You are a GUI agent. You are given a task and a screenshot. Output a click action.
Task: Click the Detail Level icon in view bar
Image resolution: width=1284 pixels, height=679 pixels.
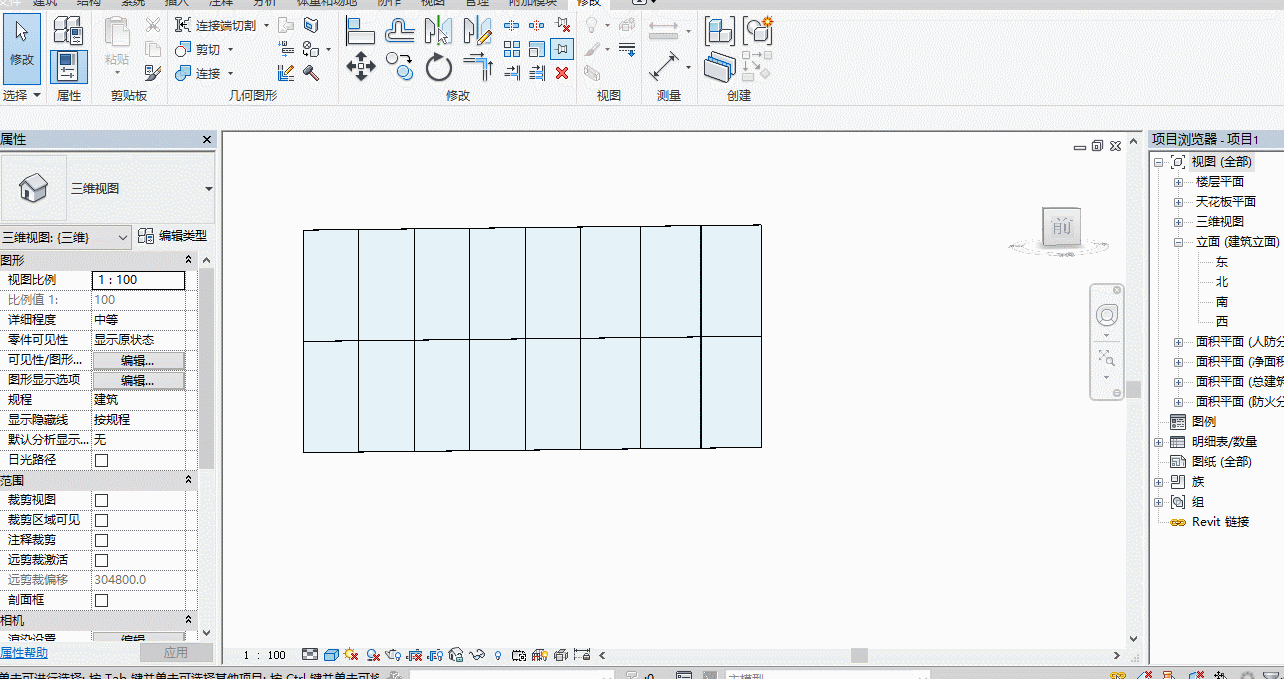click(310, 655)
